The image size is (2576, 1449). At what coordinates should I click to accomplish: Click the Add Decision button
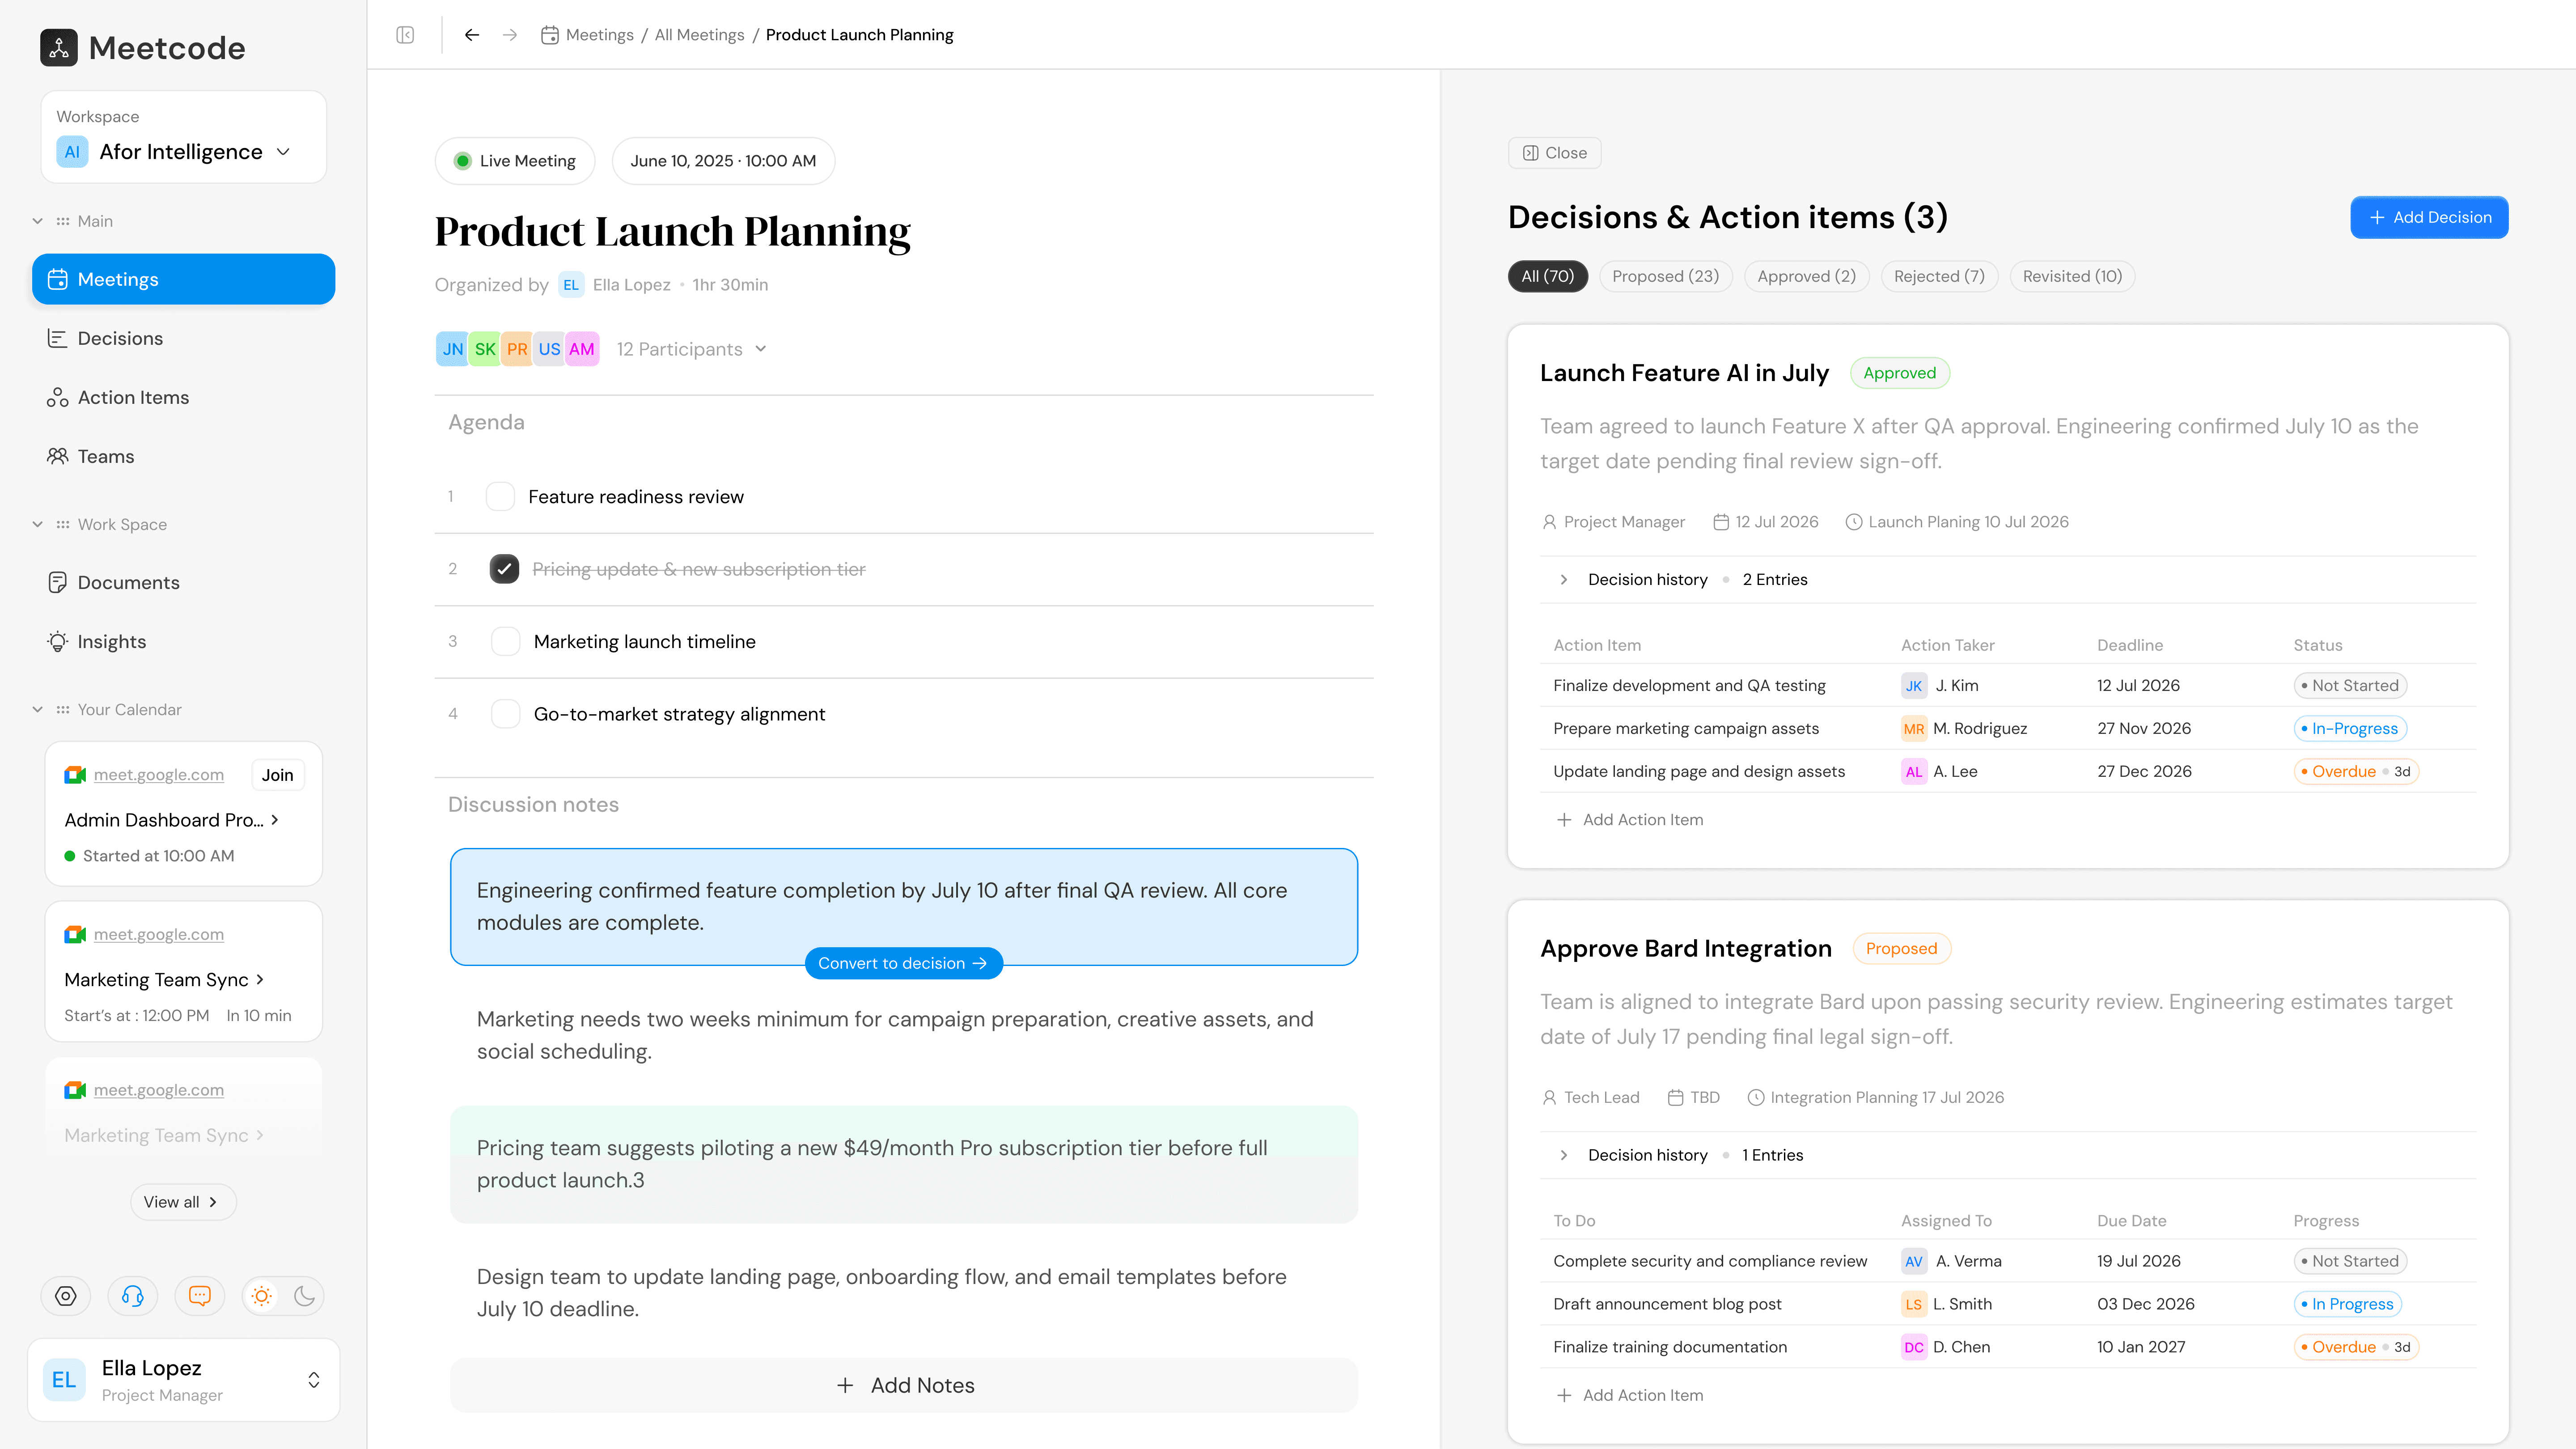tap(2428, 217)
